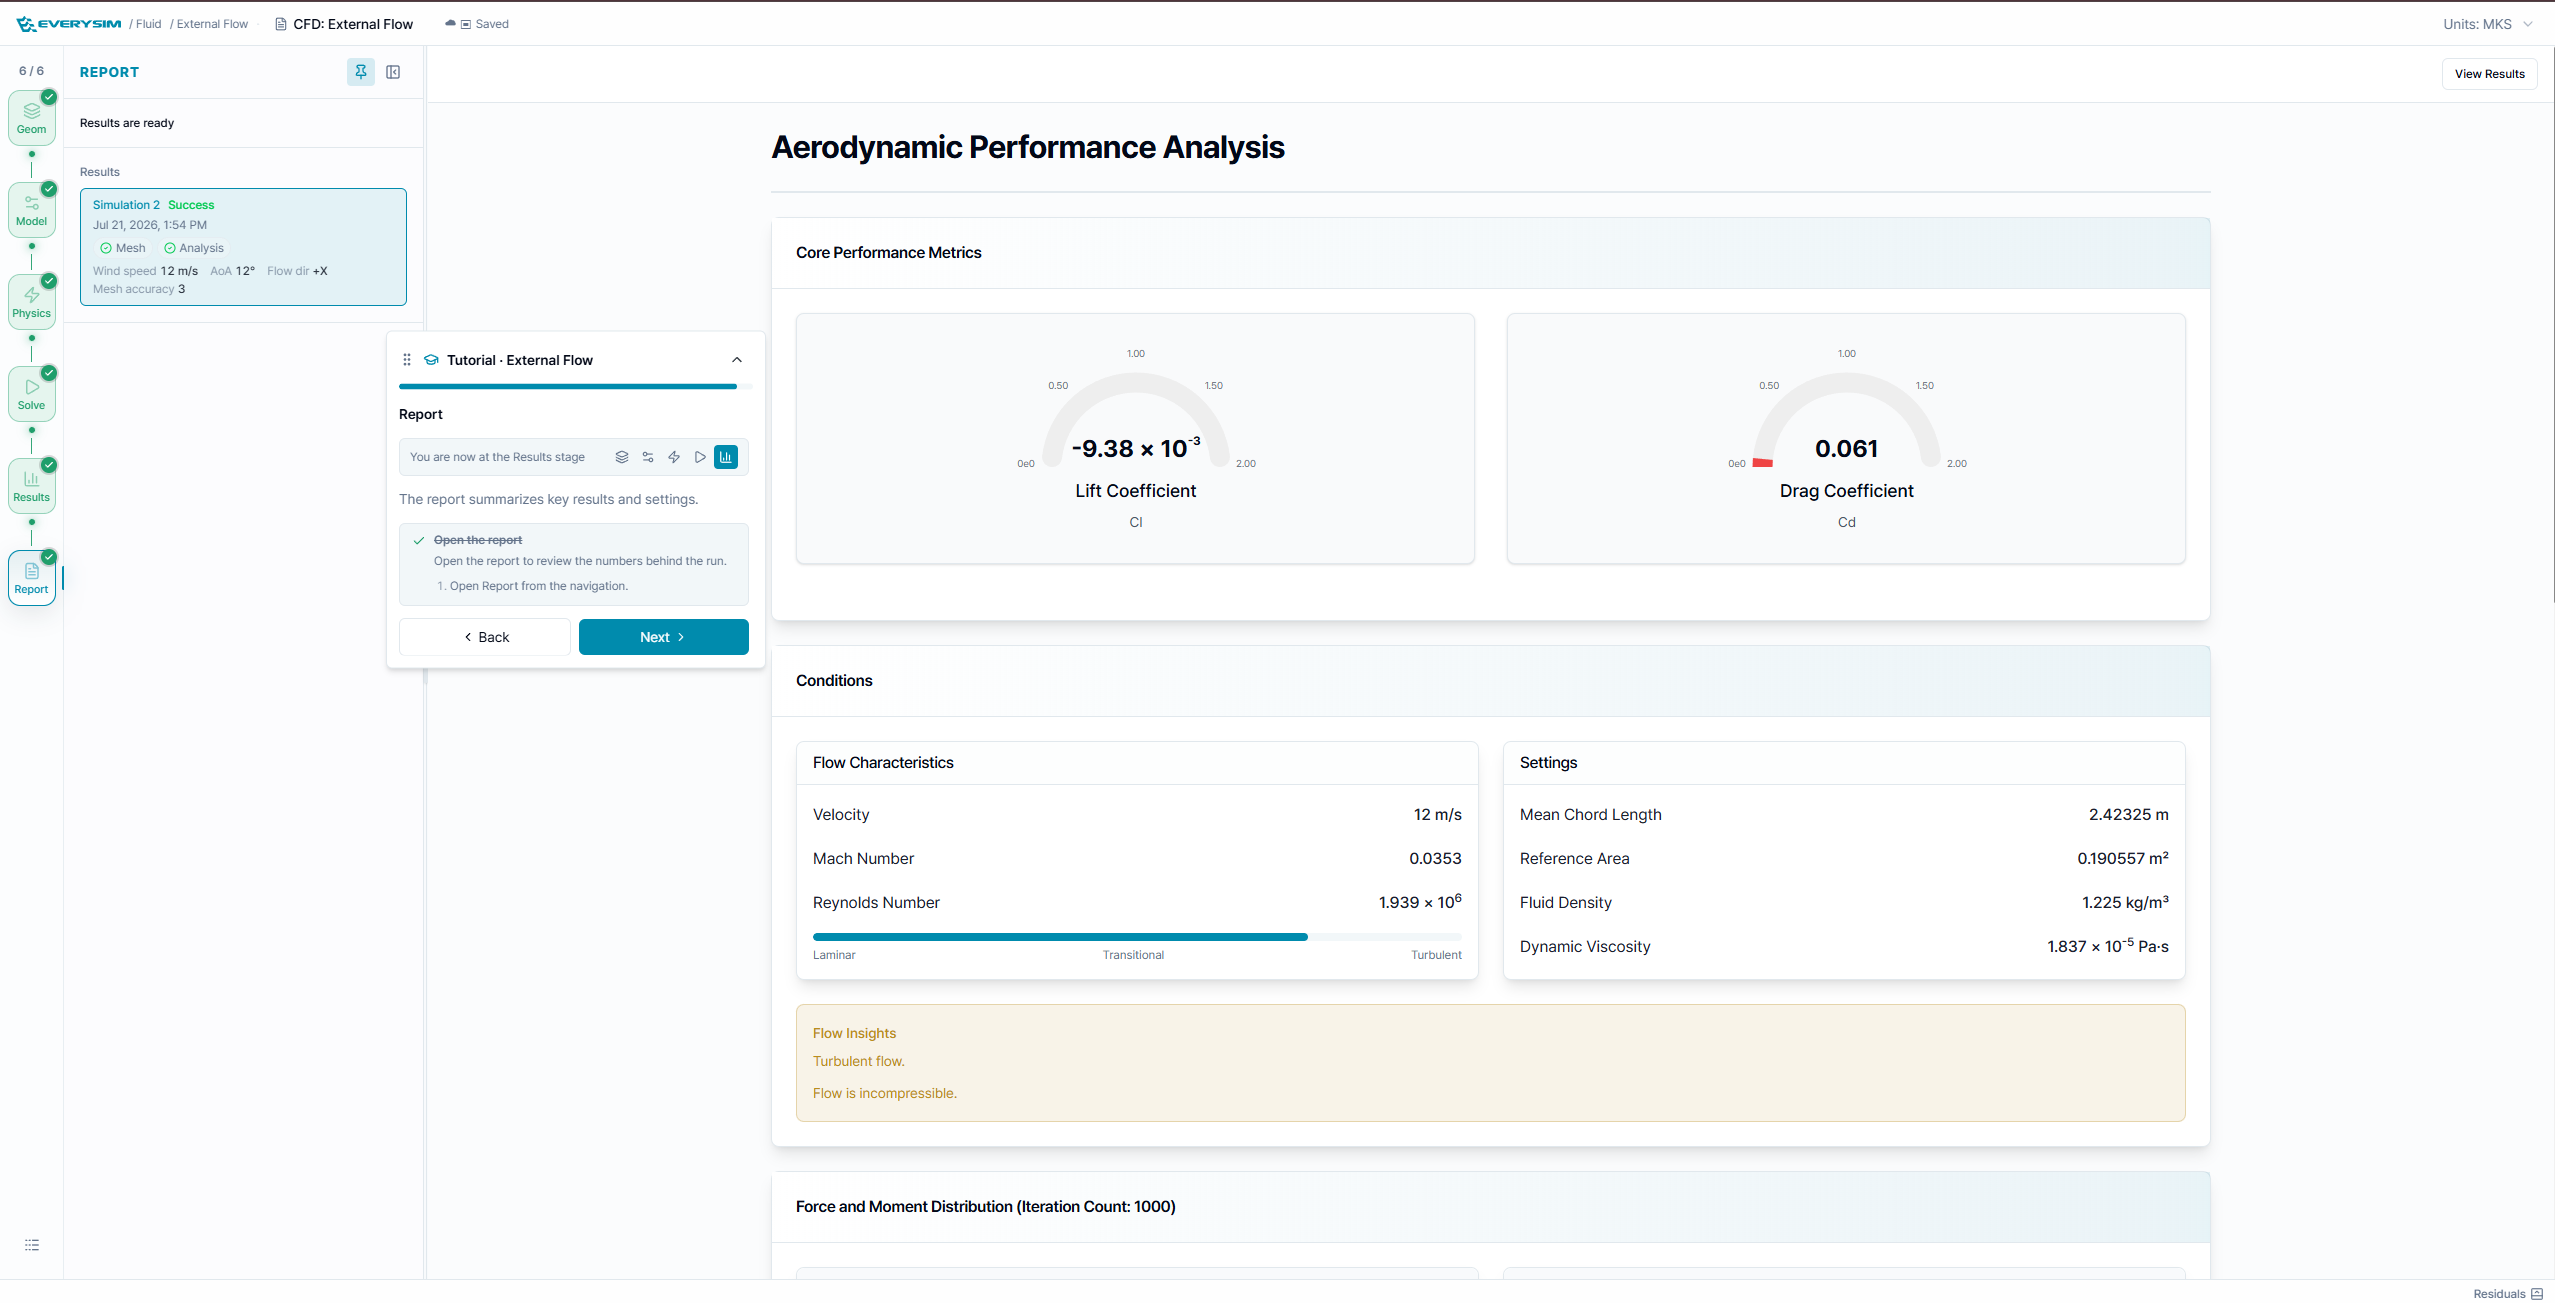The width and height of the screenshot is (2555, 1303).
Task: Click the View Results button
Action: [x=2489, y=74]
